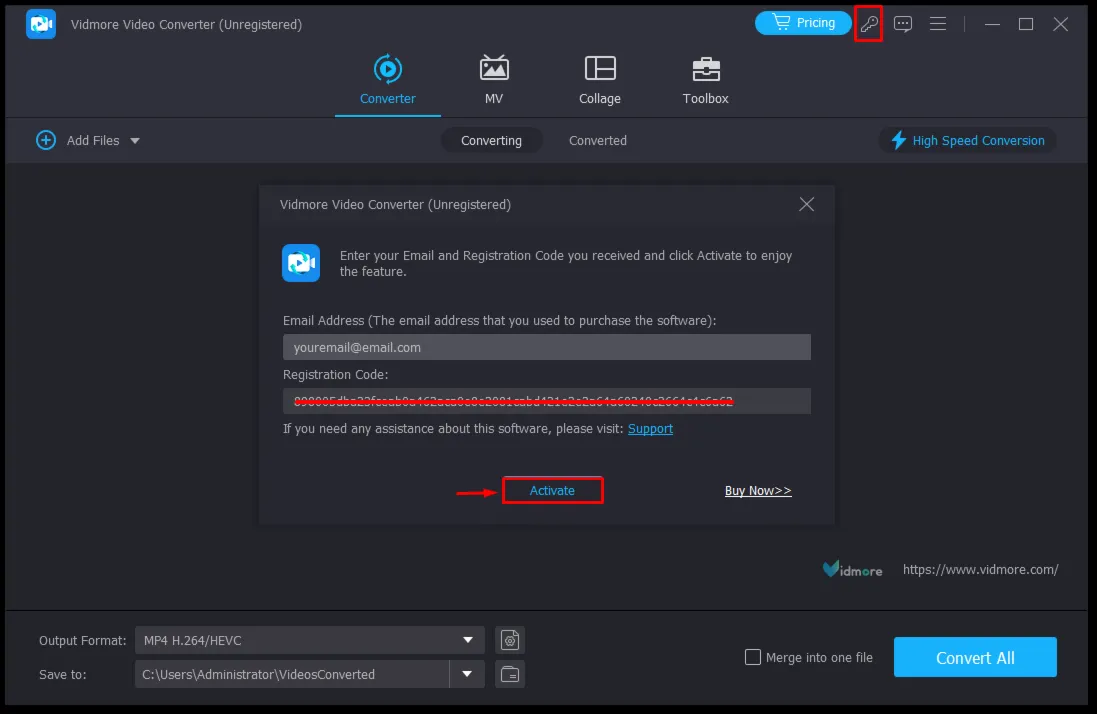Screen dimensions: 1097x714
Task: Open the Collage tab
Action: pos(600,80)
